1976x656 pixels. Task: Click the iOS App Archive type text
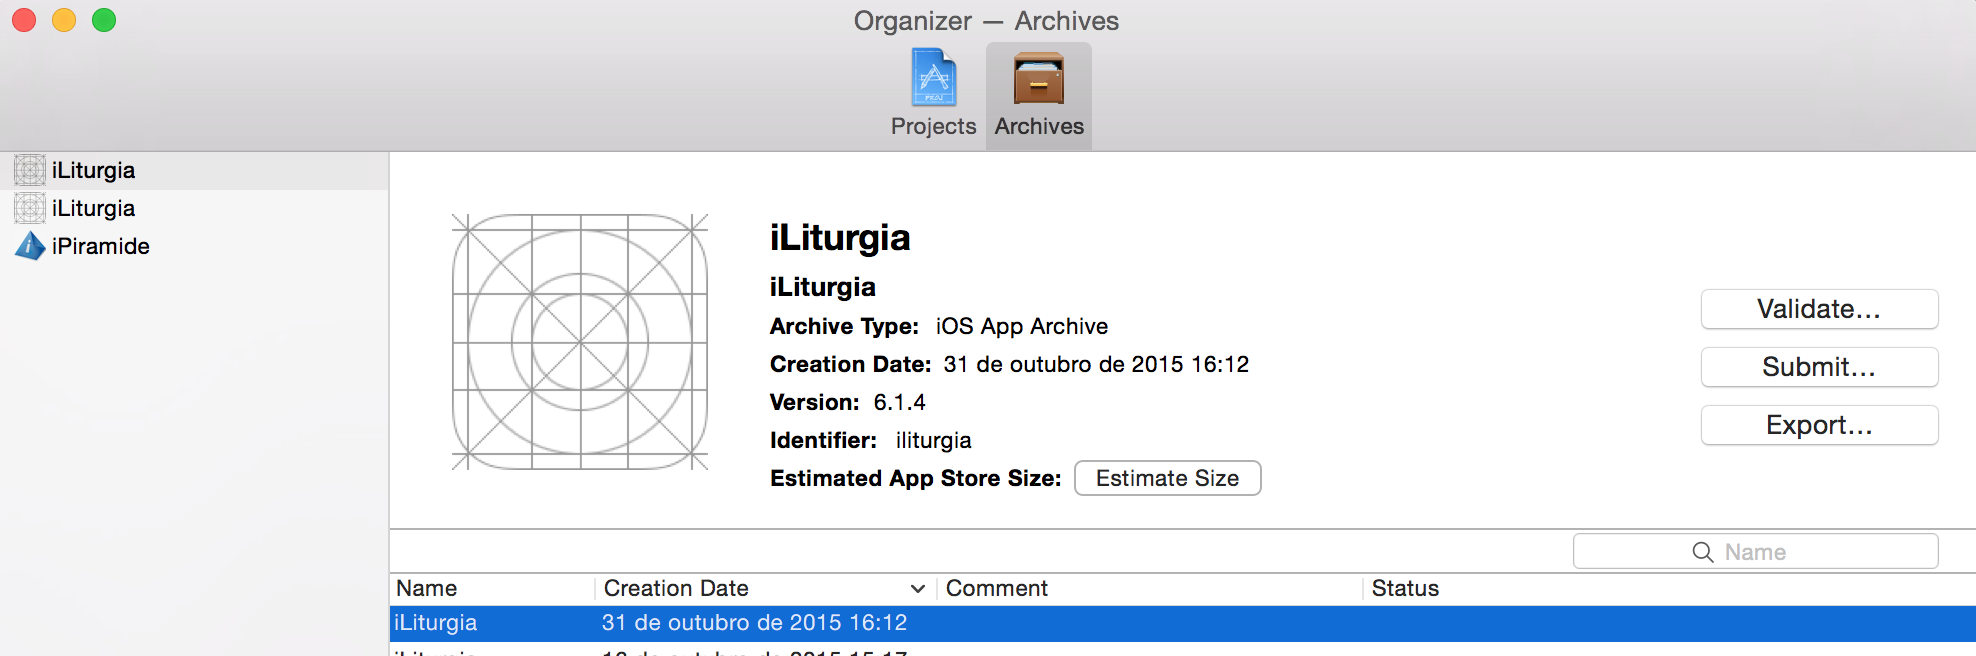coord(1021,326)
